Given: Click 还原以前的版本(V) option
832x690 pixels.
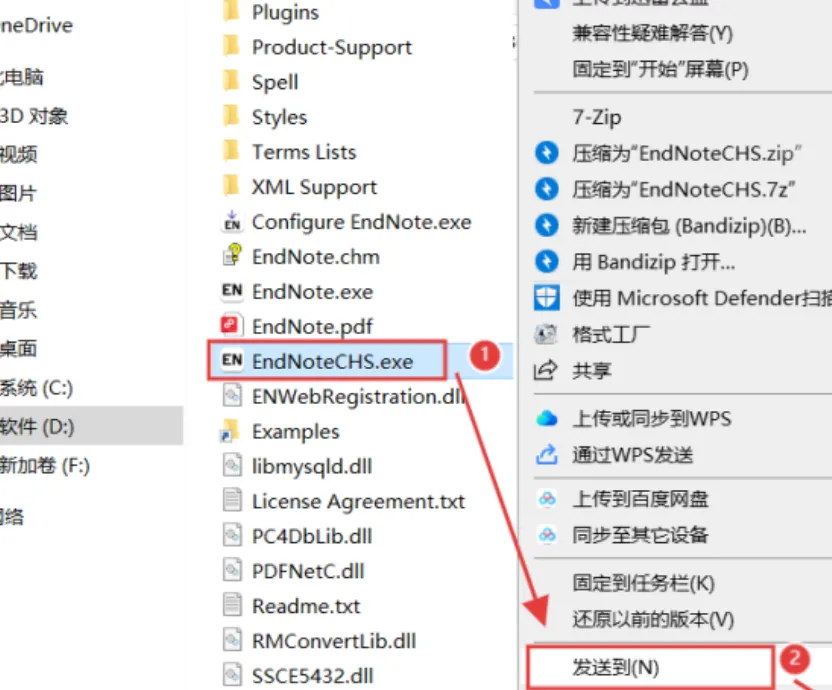Looking at the screenshot, I should 653,619.
